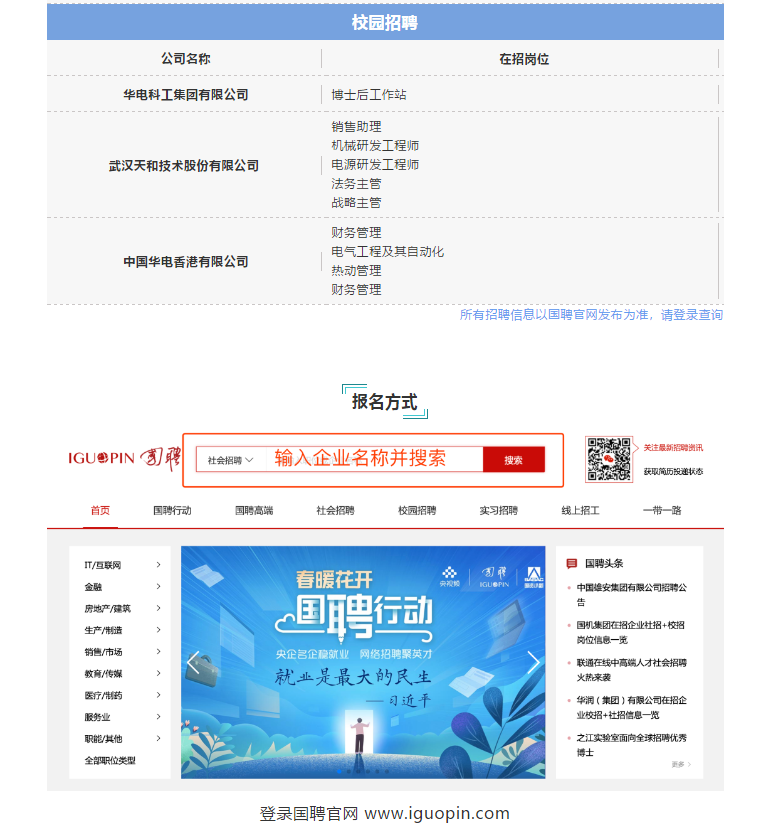This screenshot has height=829, width=776.
Task: Click the carousel indicator dots under banner
Action: 363,772
